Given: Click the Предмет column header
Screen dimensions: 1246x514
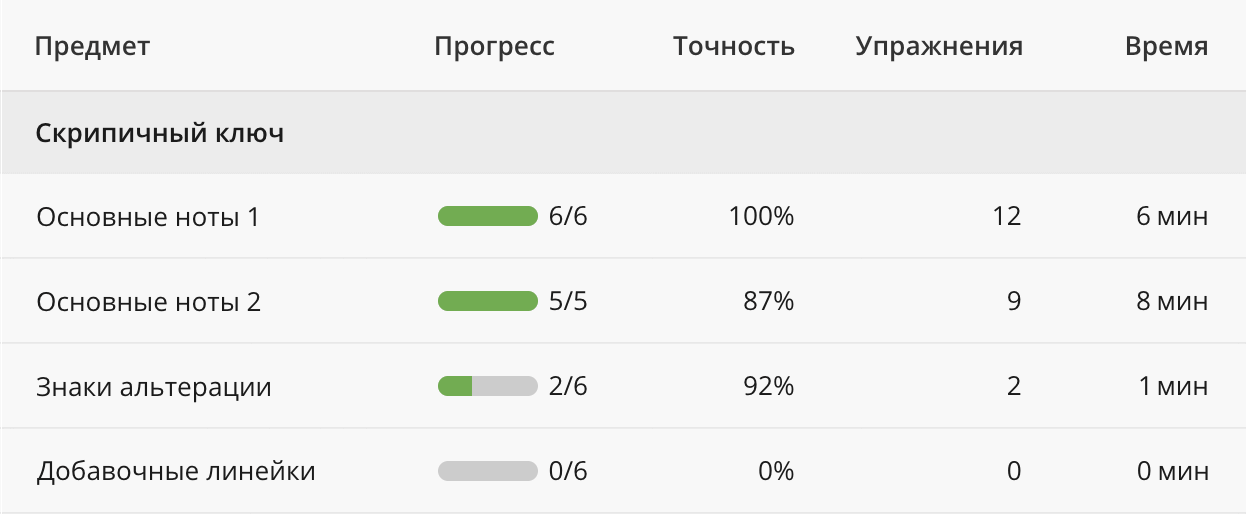Looking at the screenshot, I should tap(93, 46).
